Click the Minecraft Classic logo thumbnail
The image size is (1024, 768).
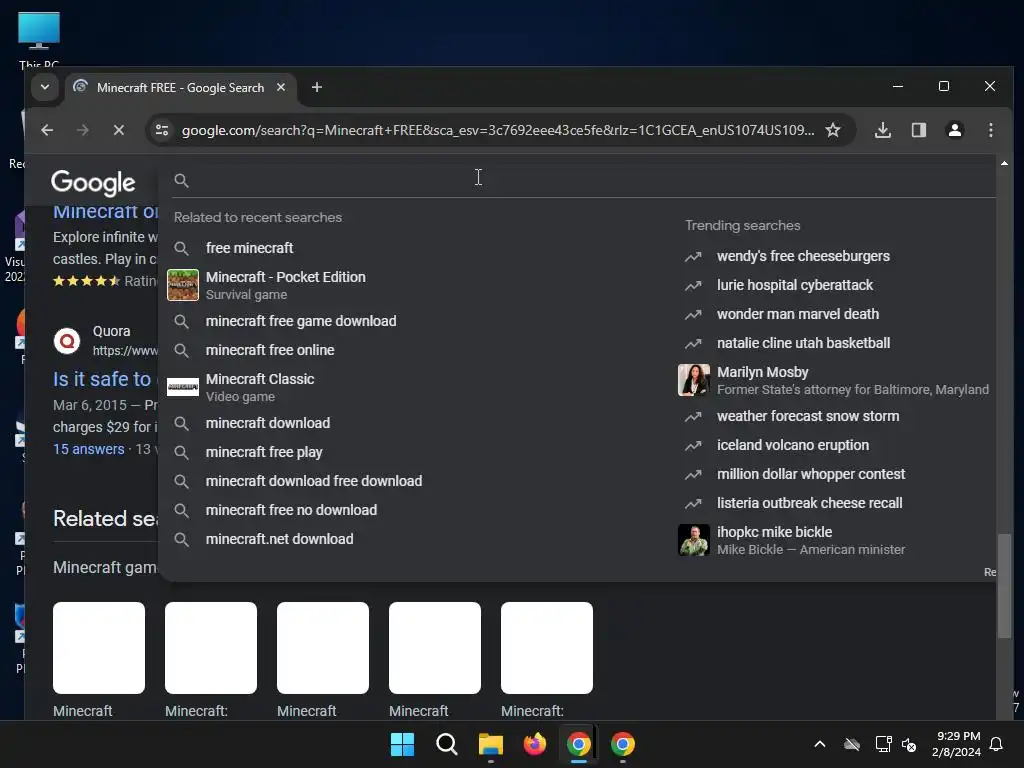pos(183,387)
